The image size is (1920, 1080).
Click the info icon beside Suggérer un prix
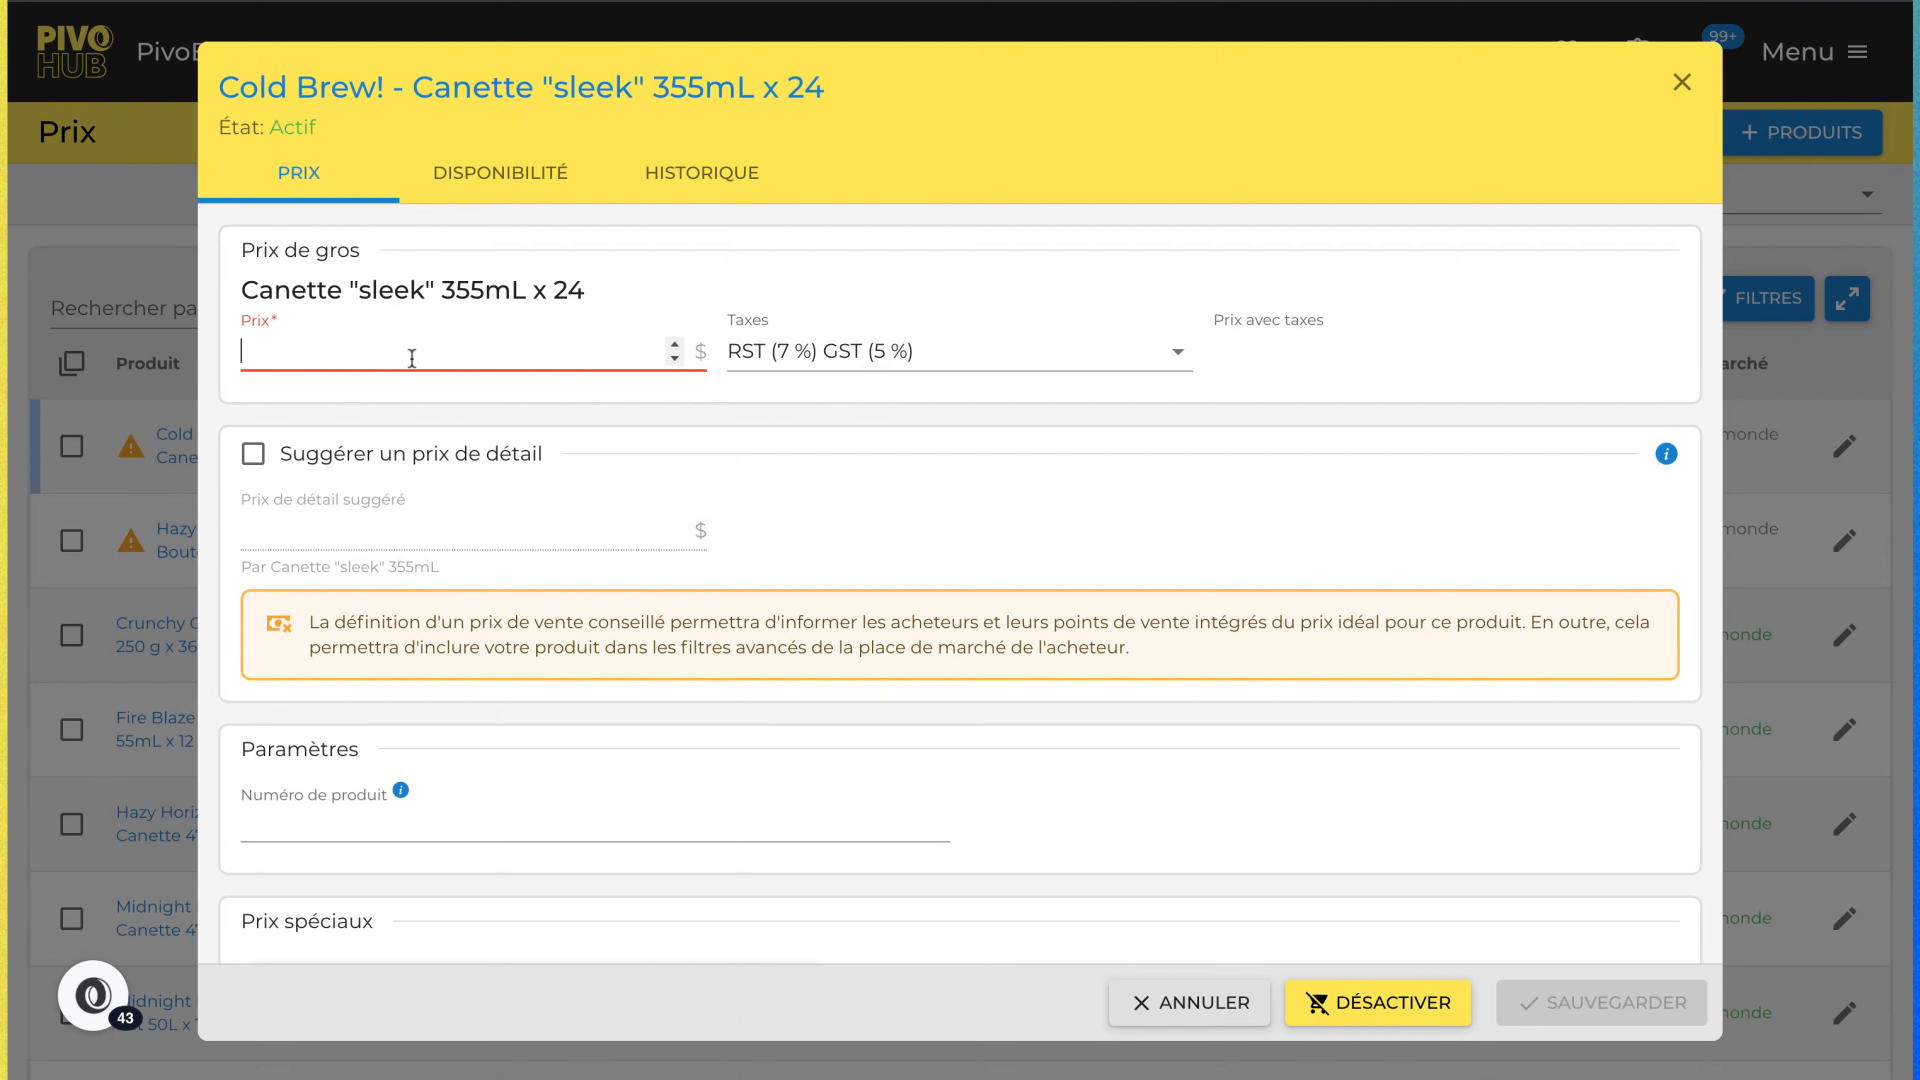click(x=1666, y=454)
